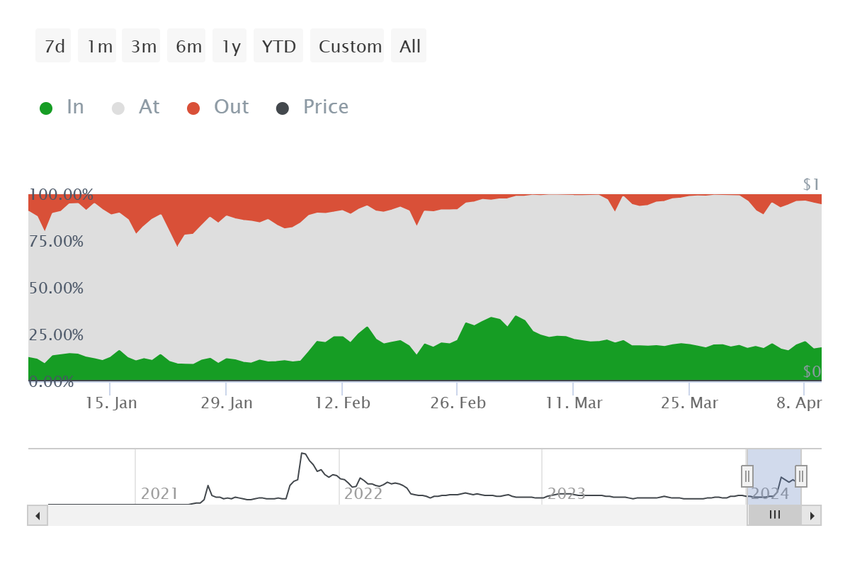Grab the left navigator range handle
850x567 pixels.
(747, 476)
